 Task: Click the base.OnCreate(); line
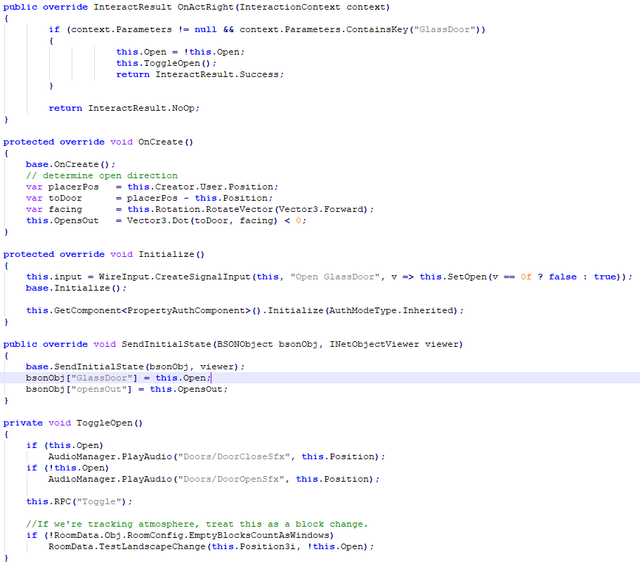(x=71, y=164)
